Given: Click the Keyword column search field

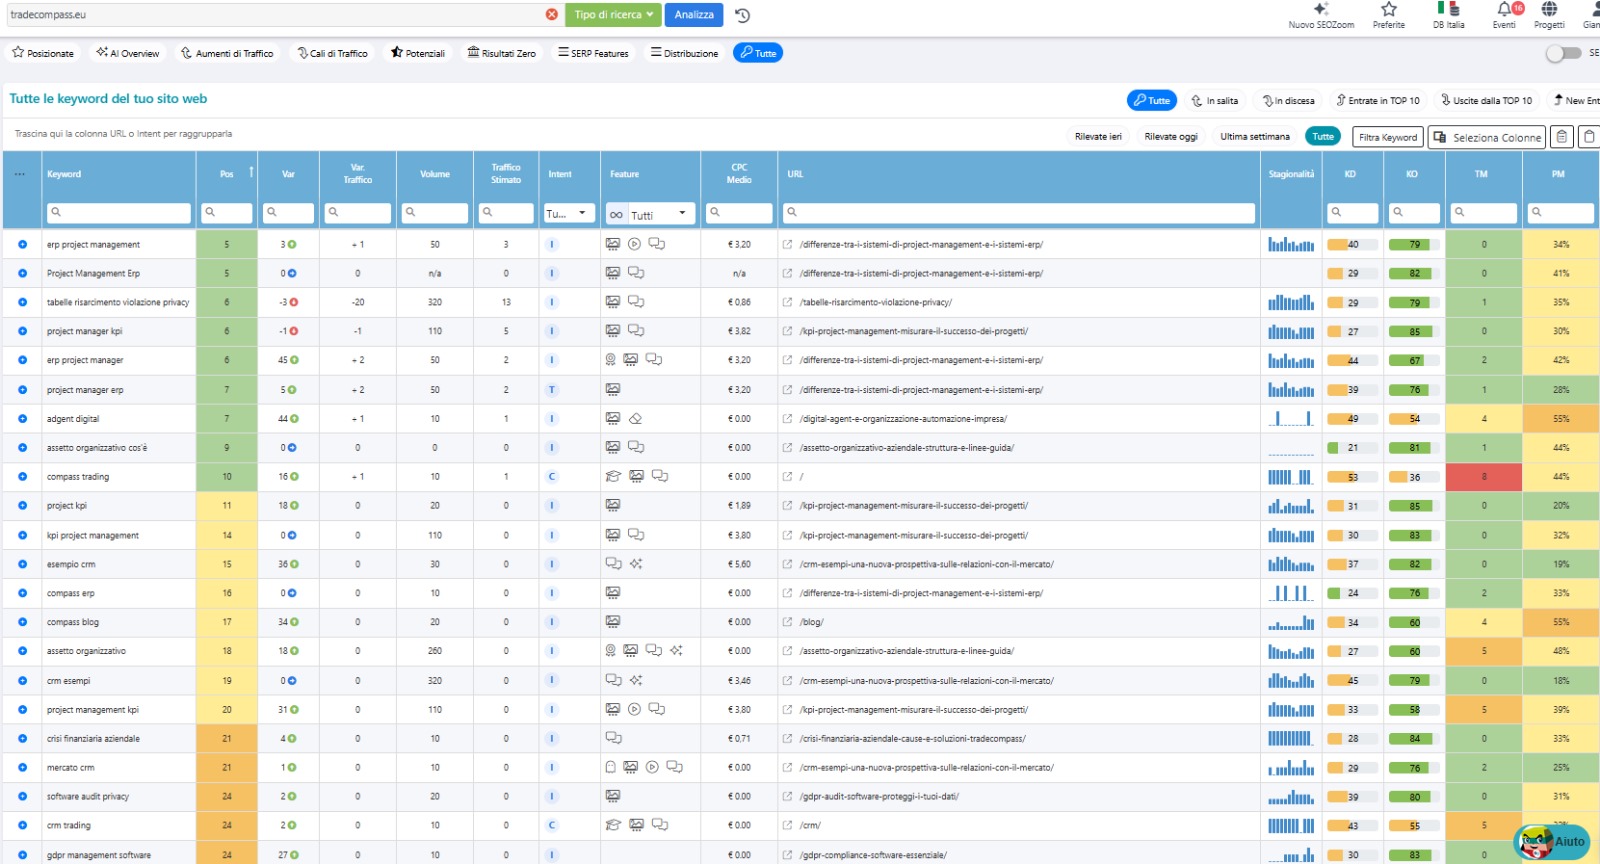Looking at the screenshot, I should tap(119, 213).
